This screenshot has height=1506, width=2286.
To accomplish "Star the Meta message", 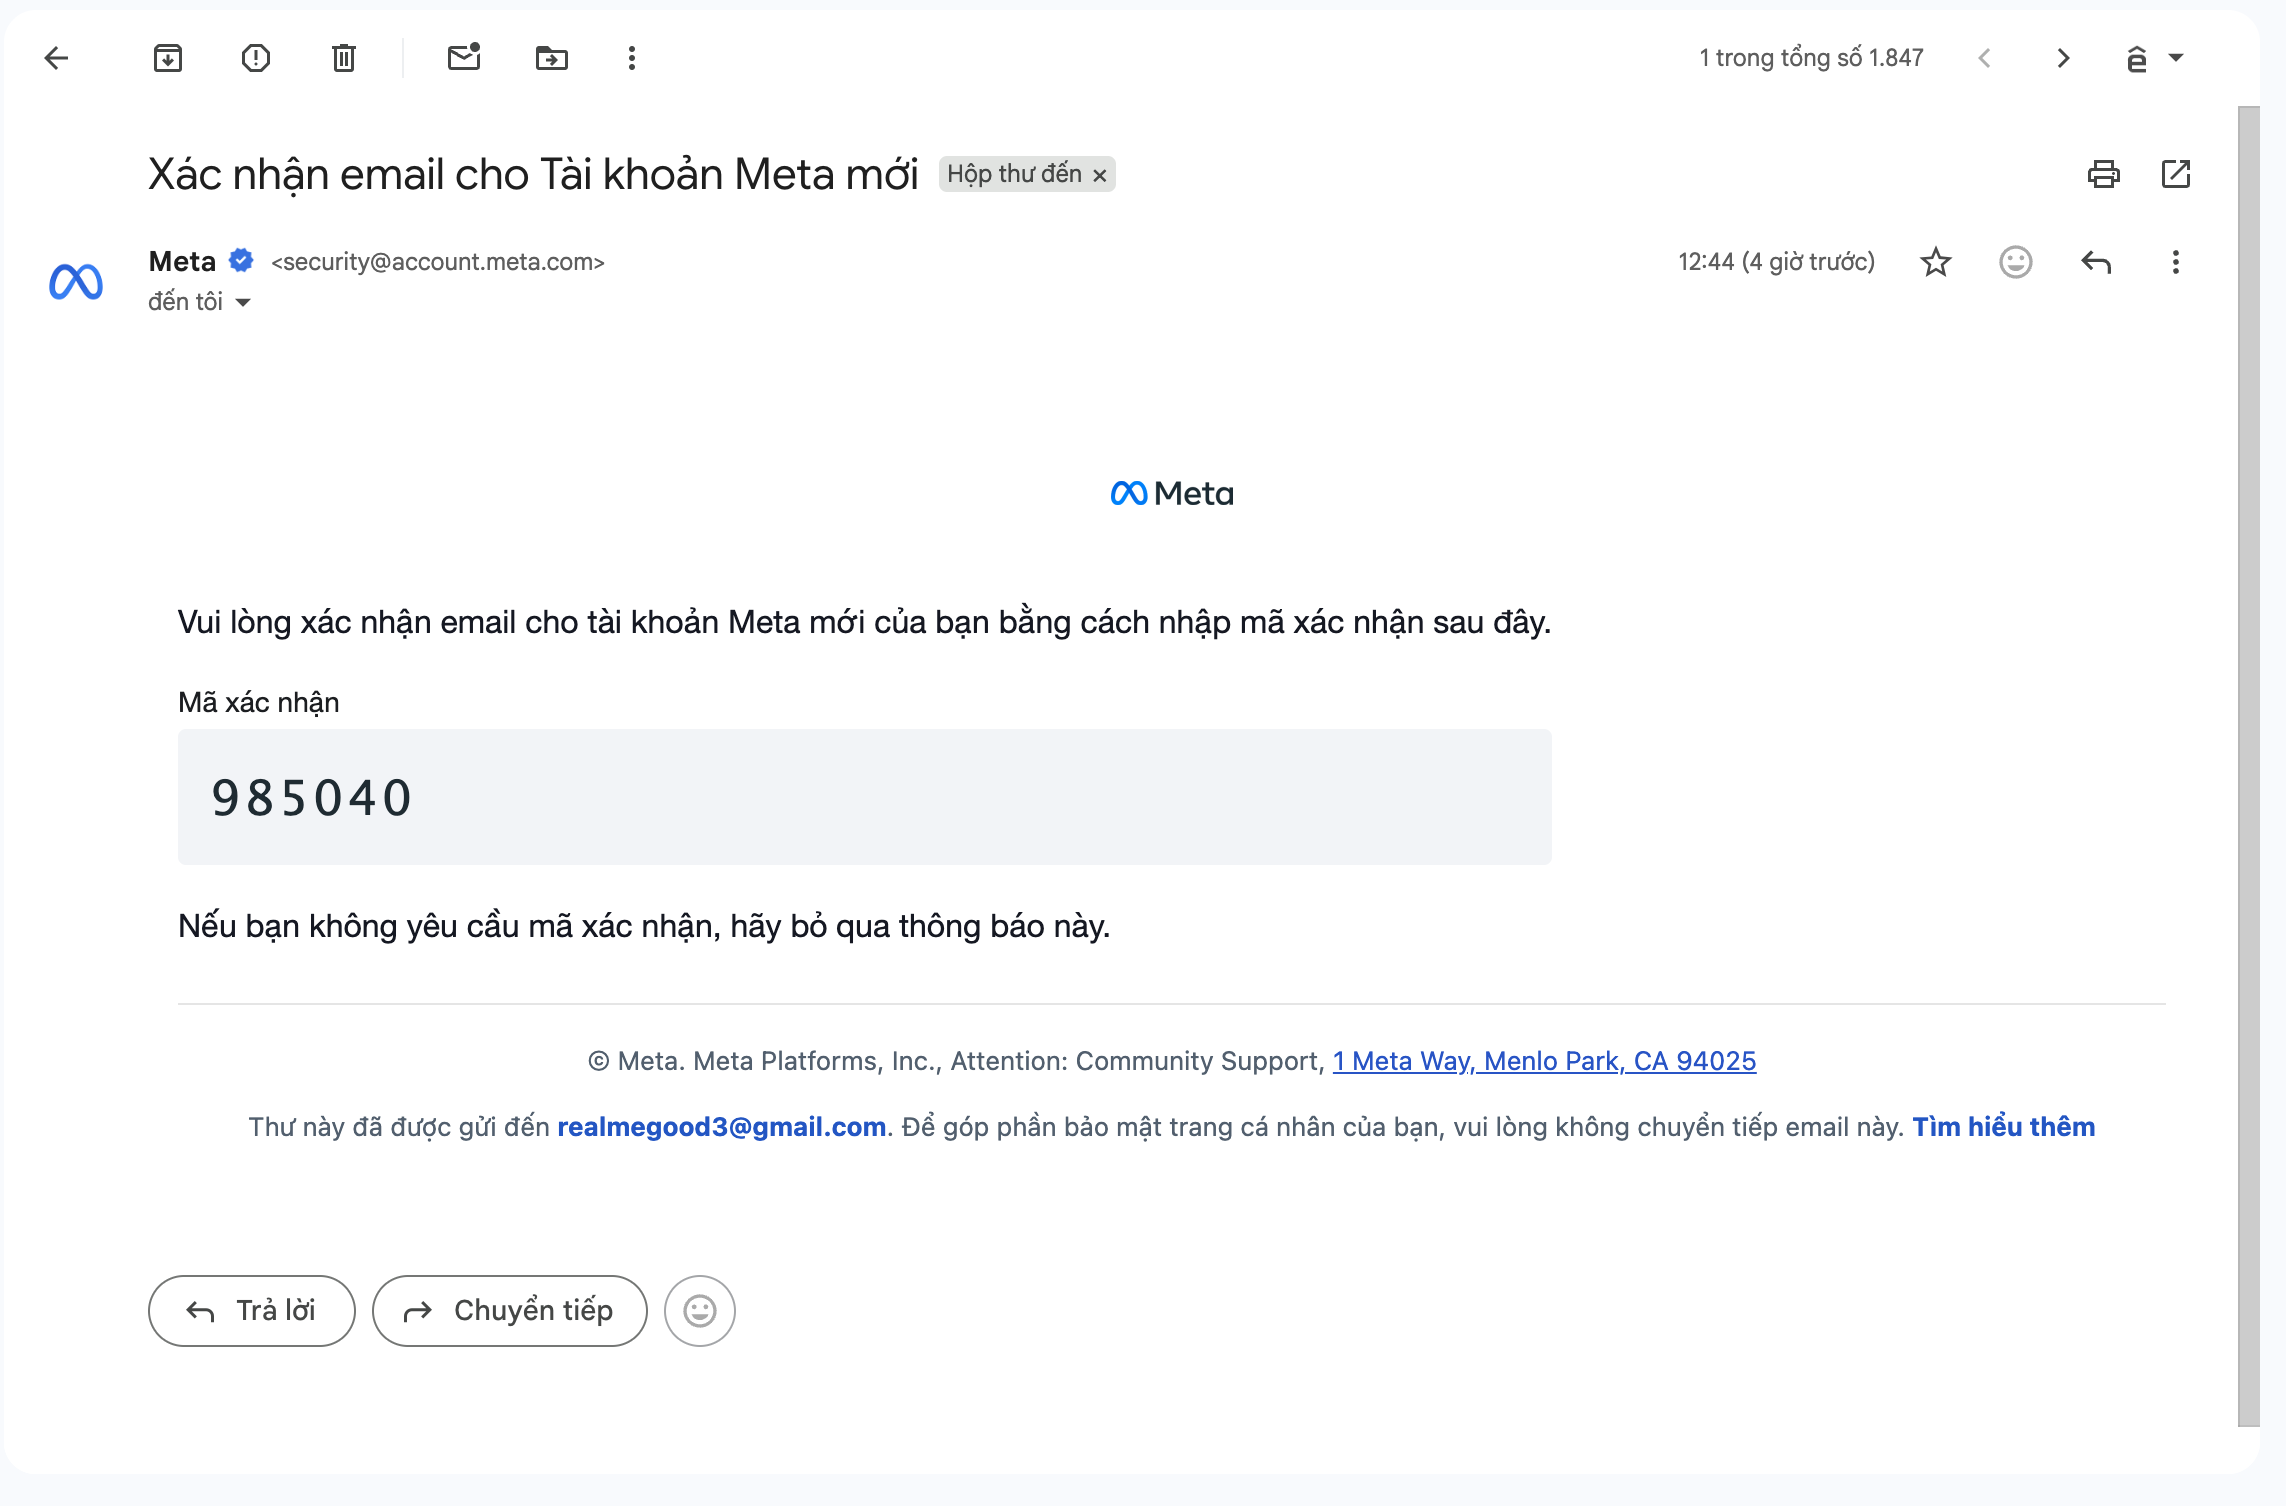I will (x=1936, y=262).
